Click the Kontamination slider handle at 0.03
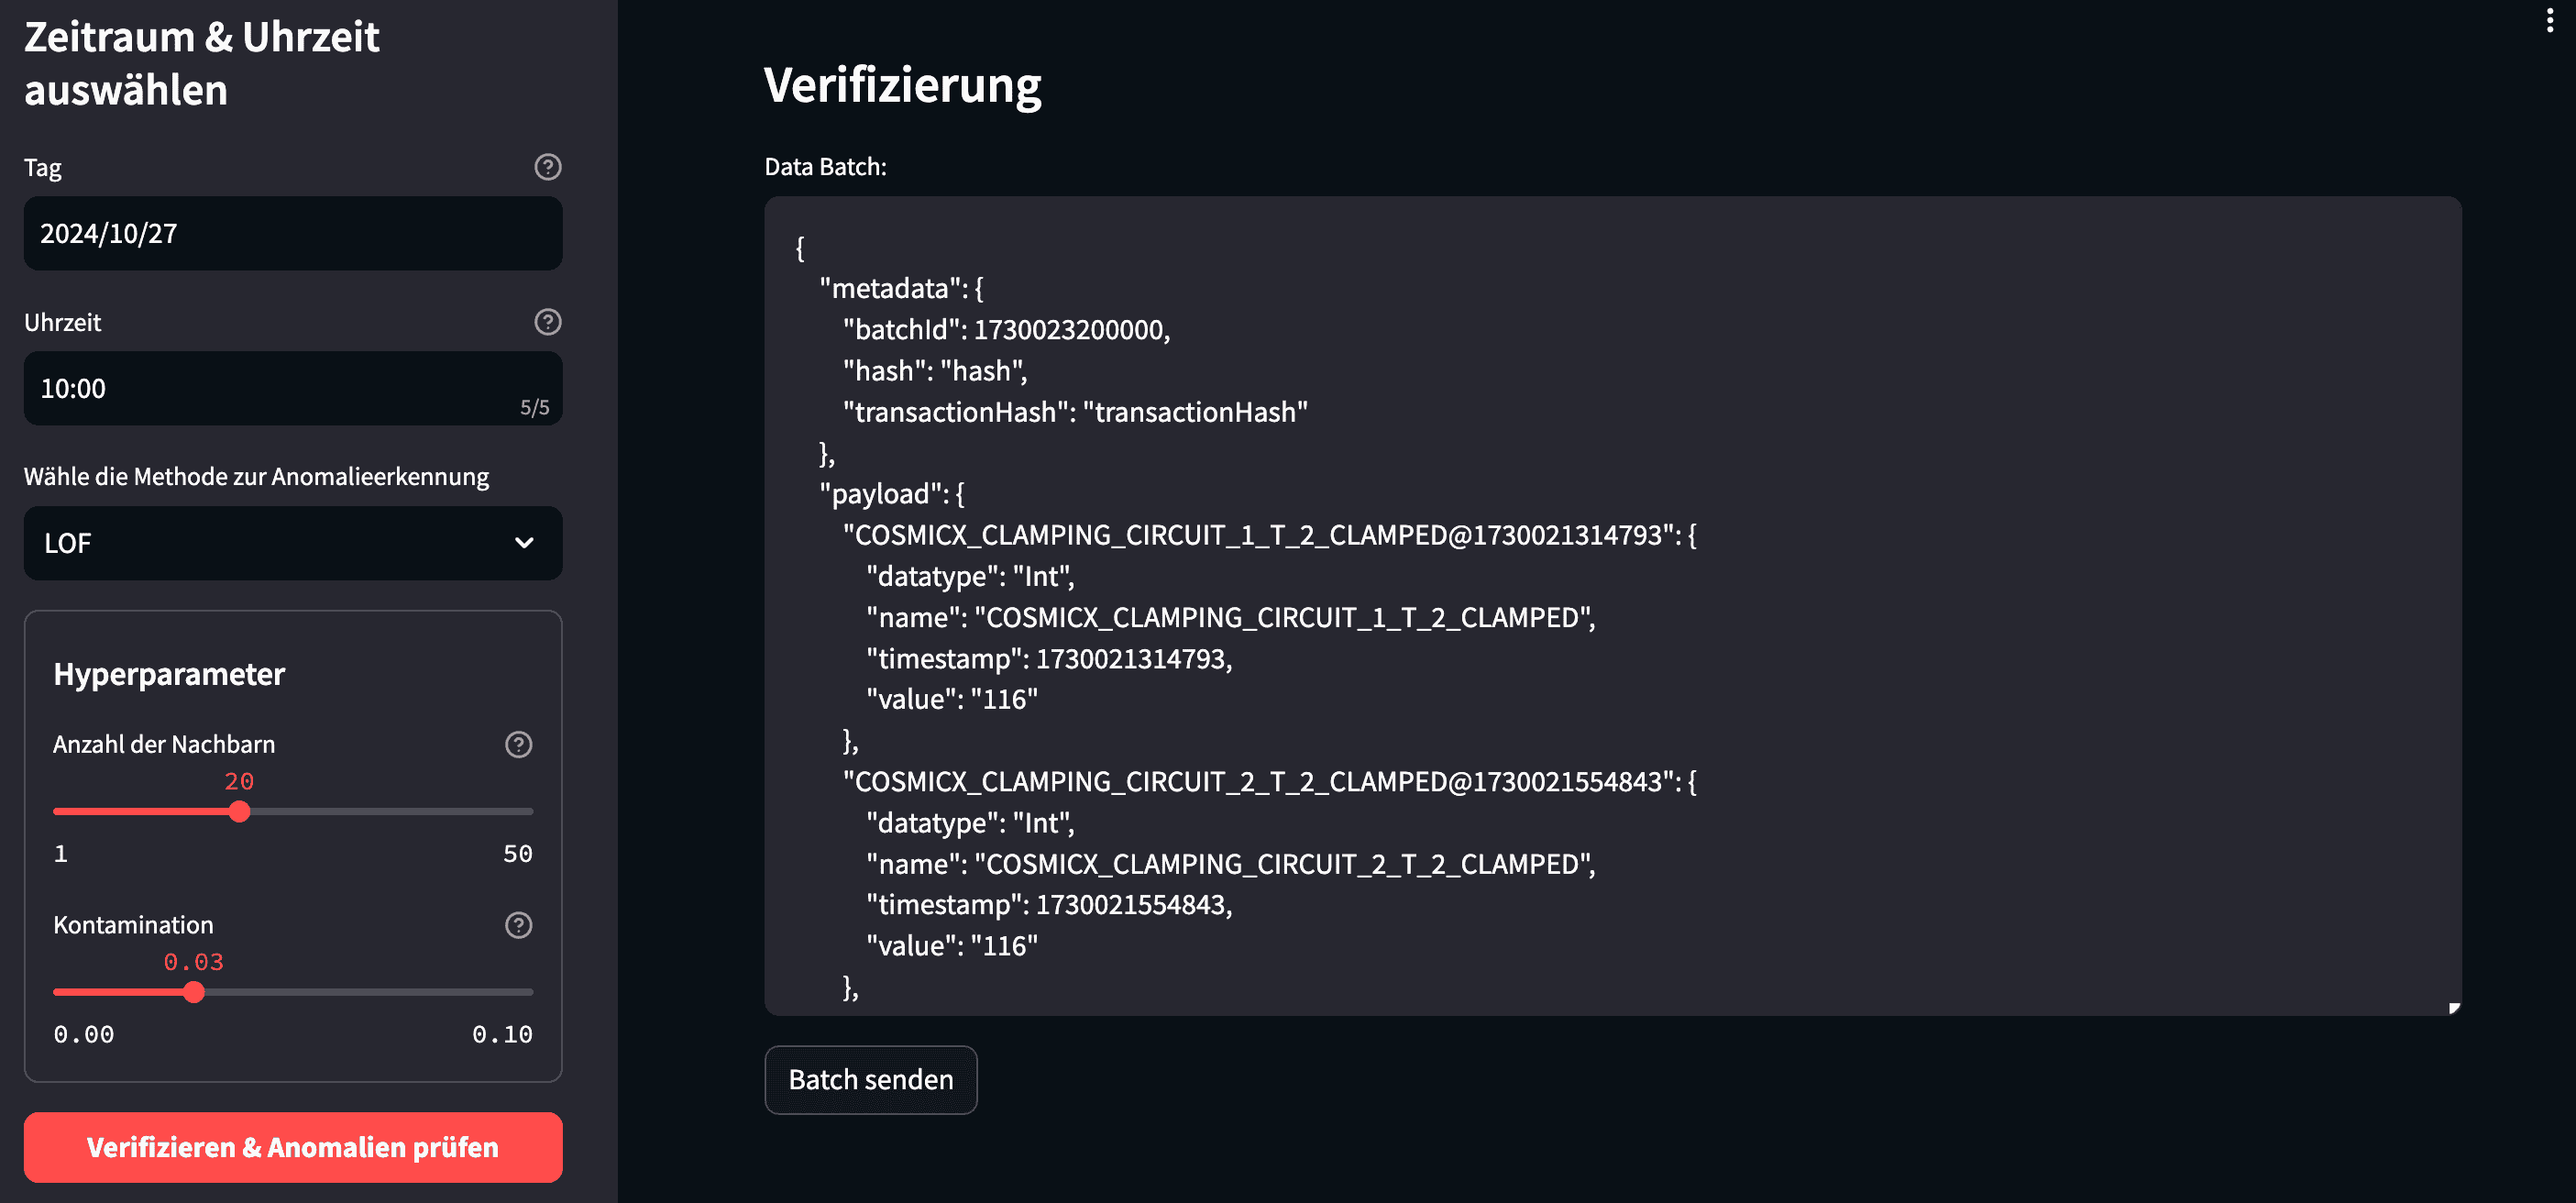Screen dimensions: 2576x1203 coord(194,993)
